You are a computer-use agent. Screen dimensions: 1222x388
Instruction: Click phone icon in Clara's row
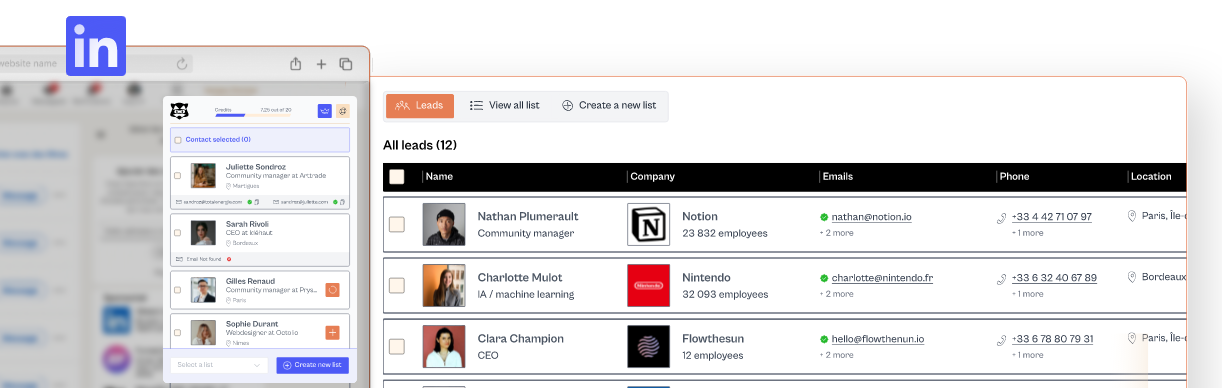click(1002, 339)
